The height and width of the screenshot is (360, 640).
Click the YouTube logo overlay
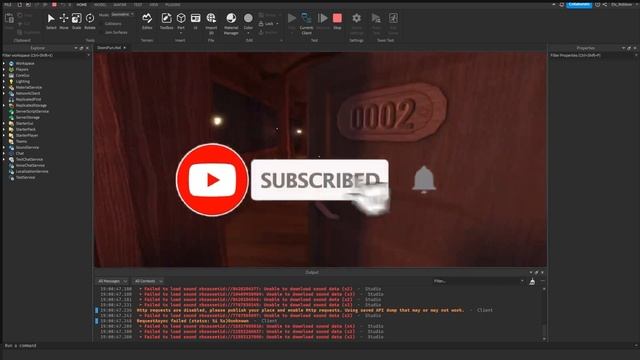212,180
